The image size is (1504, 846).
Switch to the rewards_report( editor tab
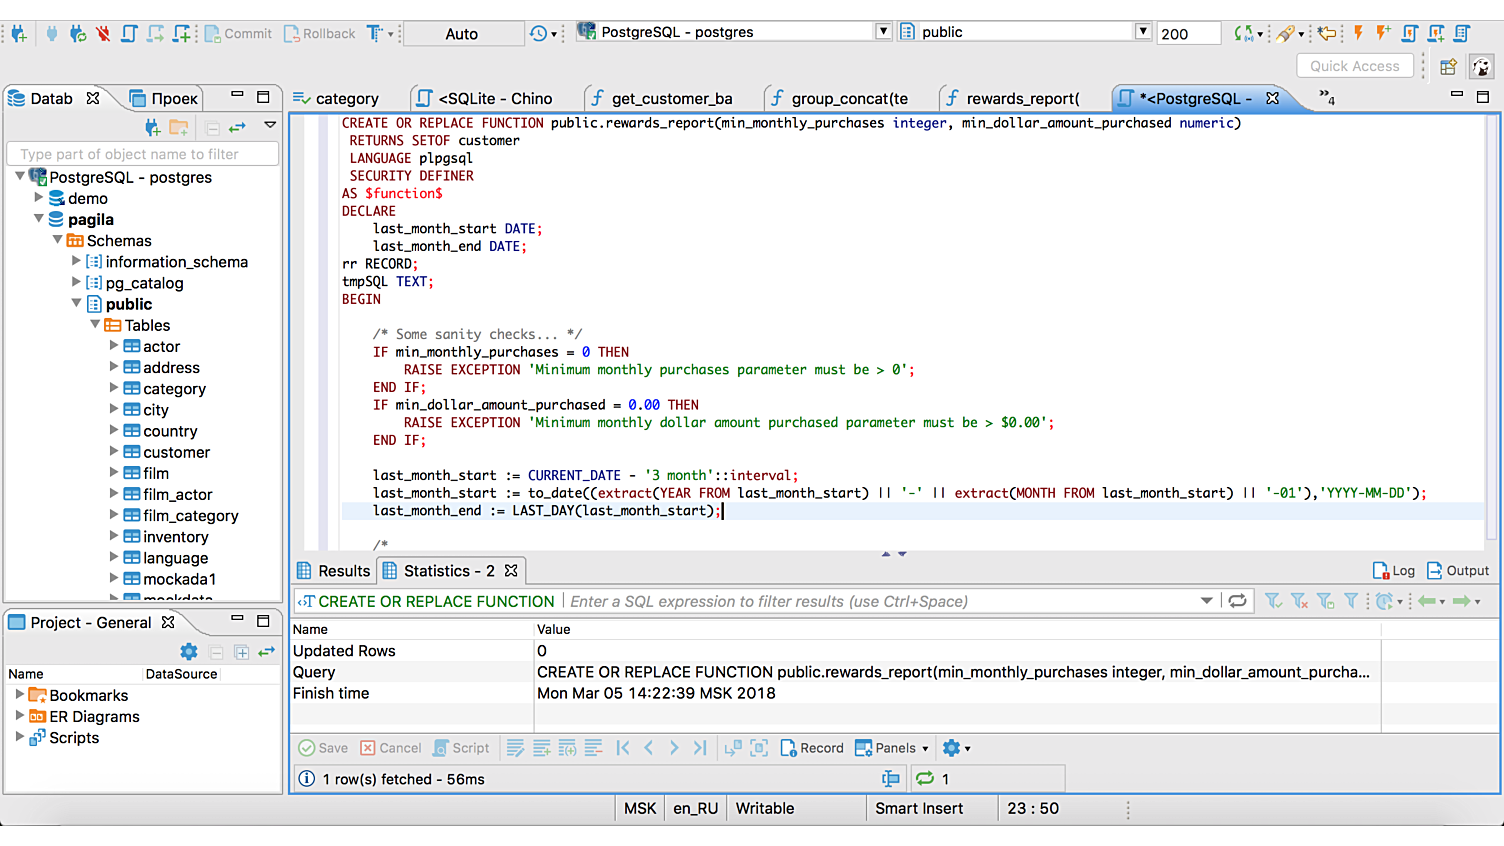tap(1022, 98)
